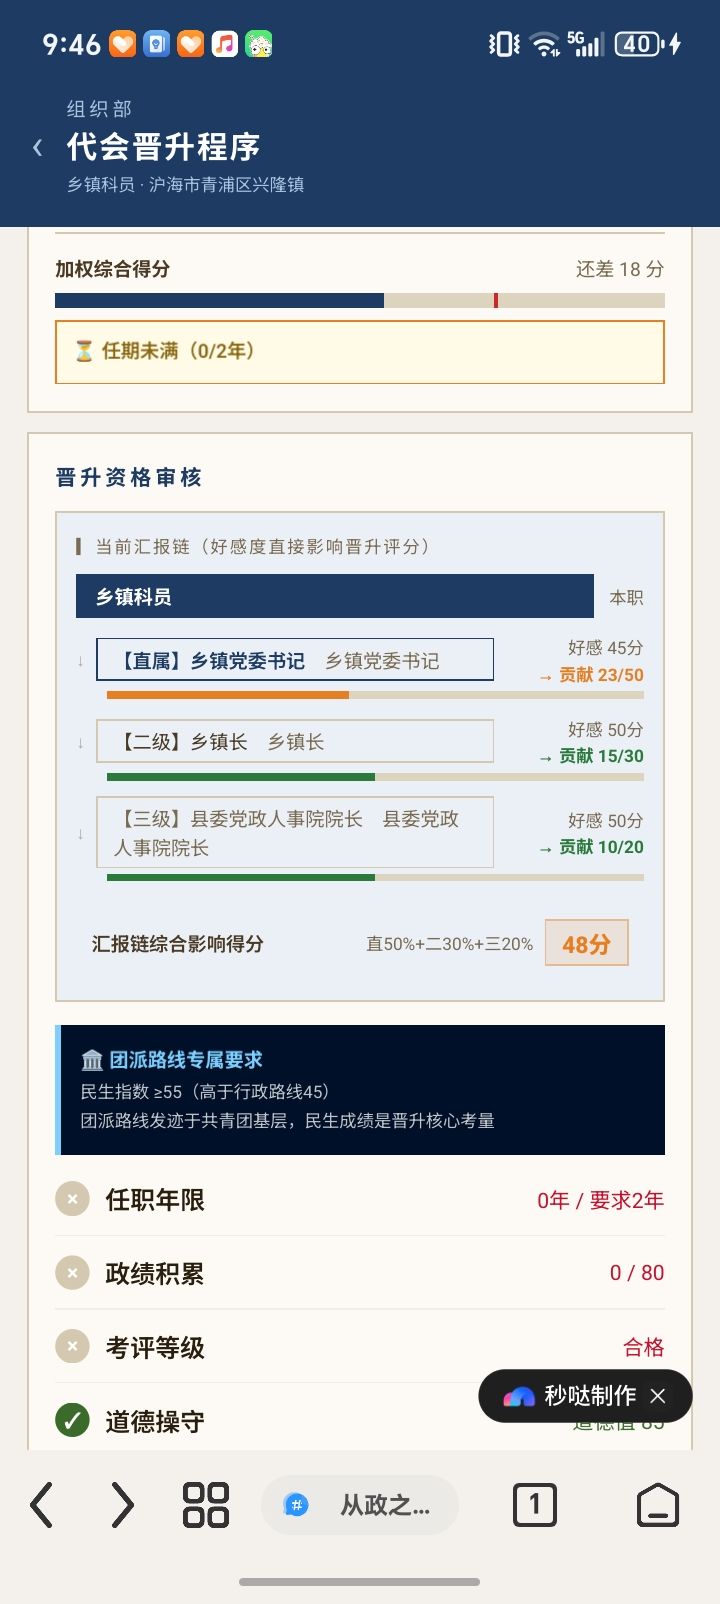Tap the X mark beside 政绩积累
The image size is (720, 1604).
72,1273
